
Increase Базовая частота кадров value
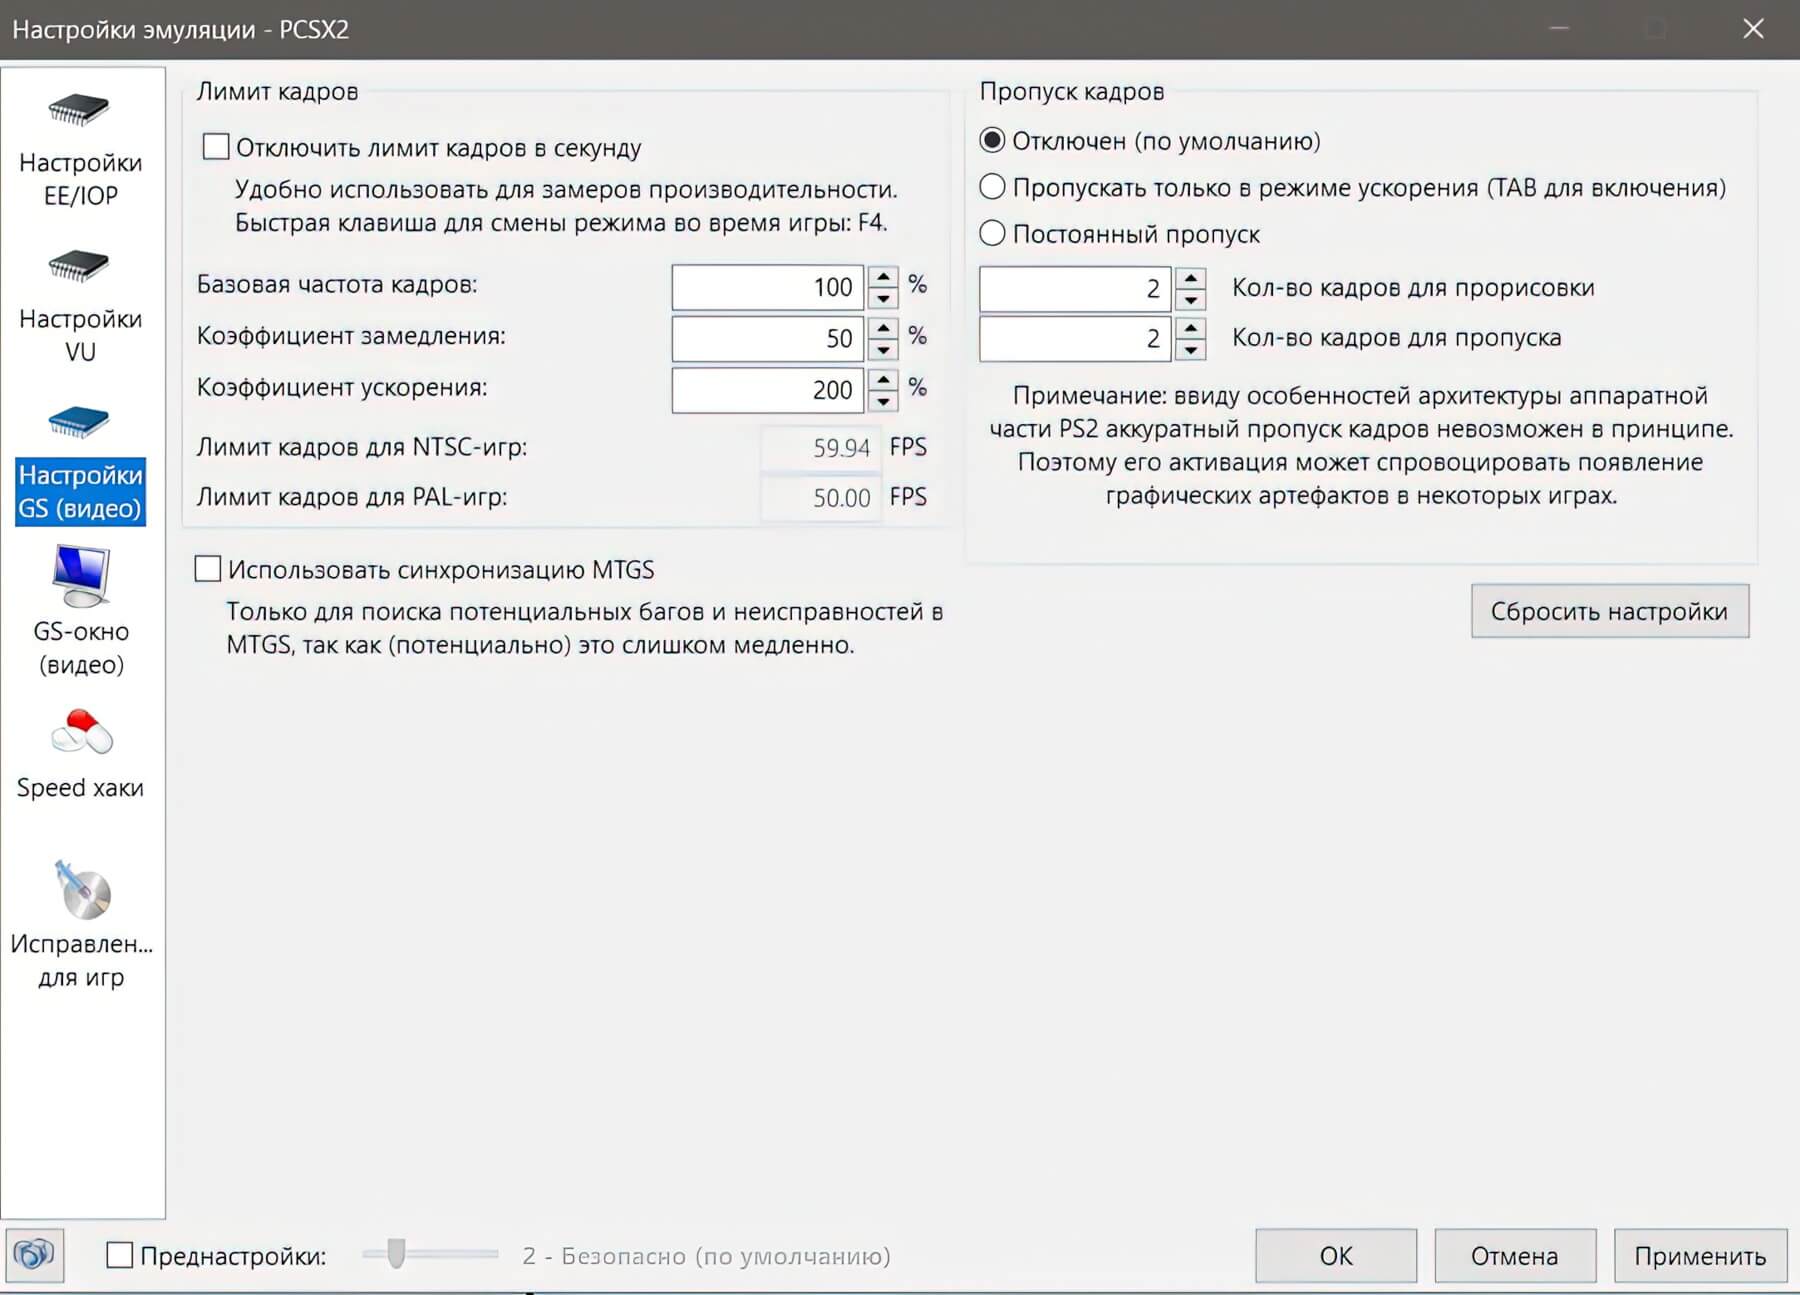pos(883,277)
